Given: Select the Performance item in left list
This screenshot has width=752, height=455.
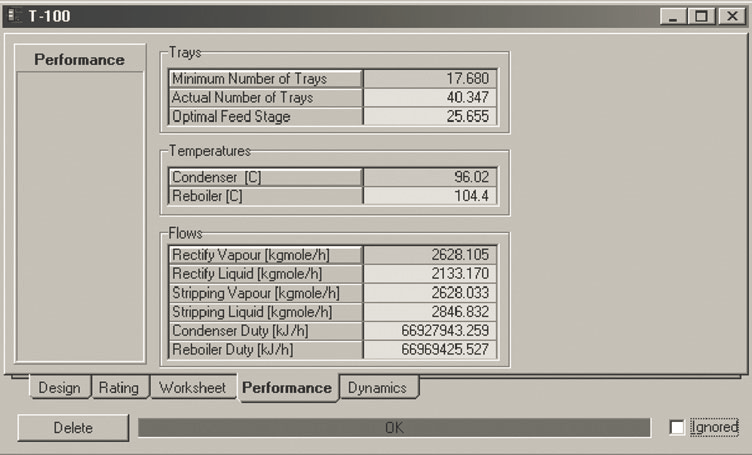Looking at the screenshot, I should pyautogui.click(x=80, y=60).
